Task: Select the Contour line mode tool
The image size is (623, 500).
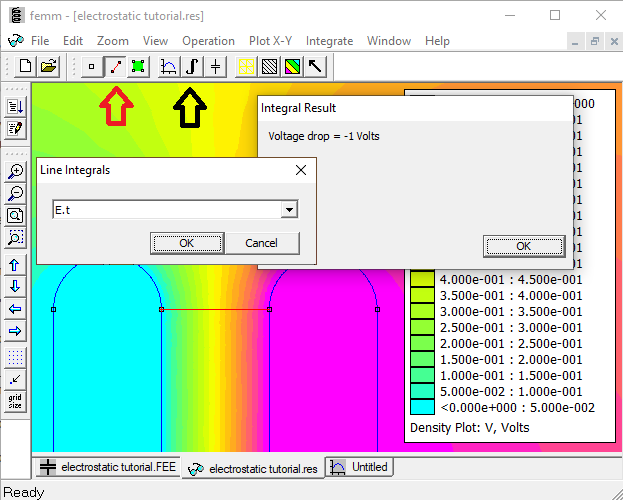Action: click(x=115, y=67)
